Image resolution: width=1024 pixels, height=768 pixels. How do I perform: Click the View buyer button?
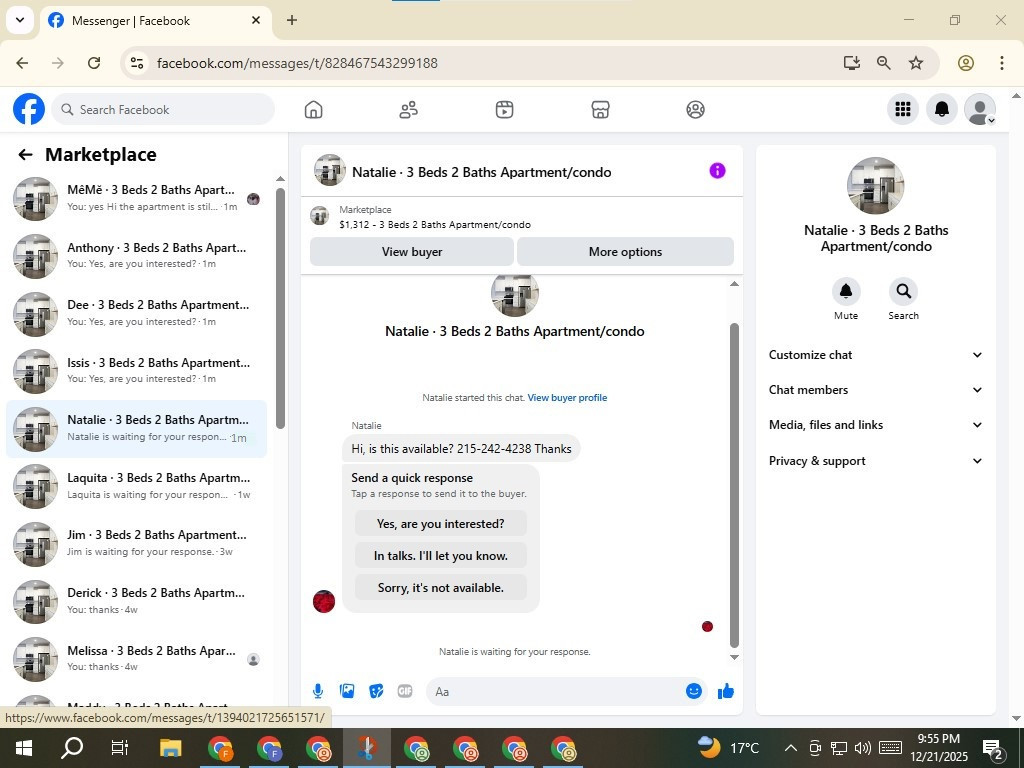click(x=412, y=251)
